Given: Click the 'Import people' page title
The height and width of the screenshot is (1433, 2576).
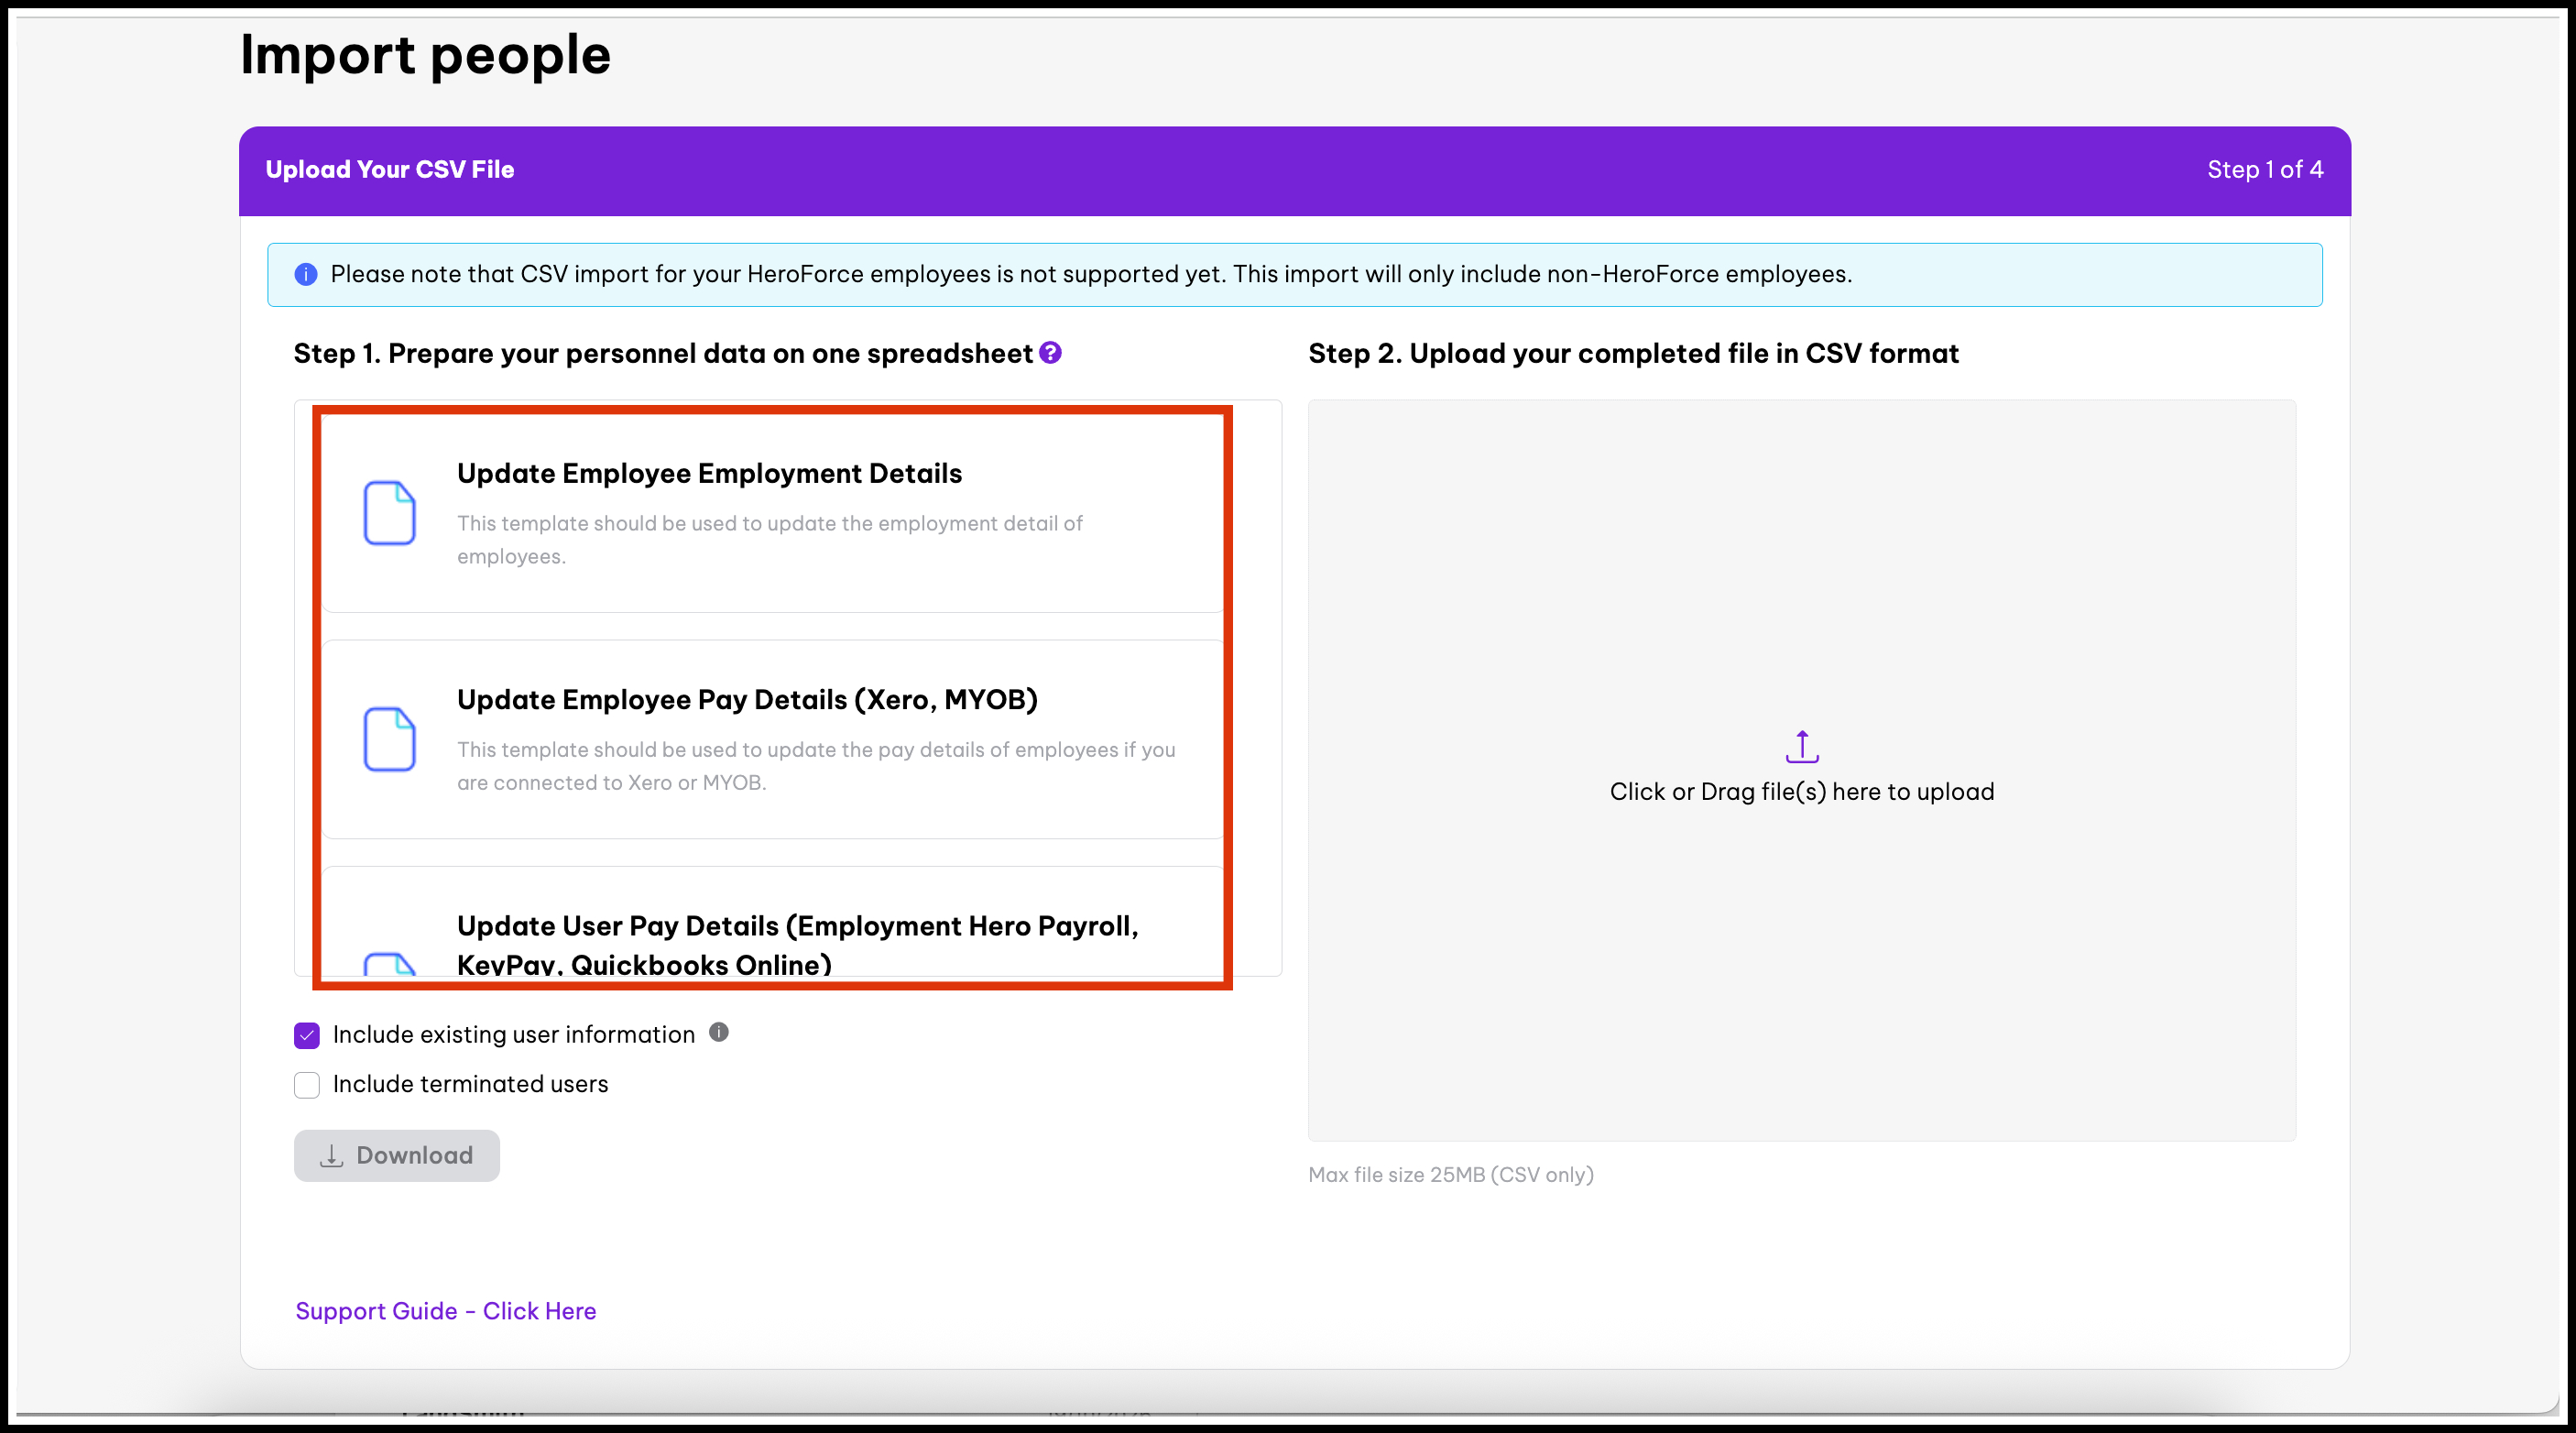Looking at the screenshot, I should tap(425, 55).
